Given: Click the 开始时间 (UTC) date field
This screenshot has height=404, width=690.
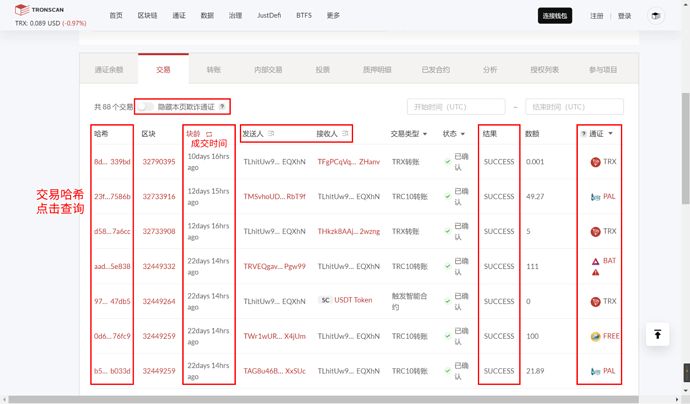Looking at the screenshot, I should [456, 107].
